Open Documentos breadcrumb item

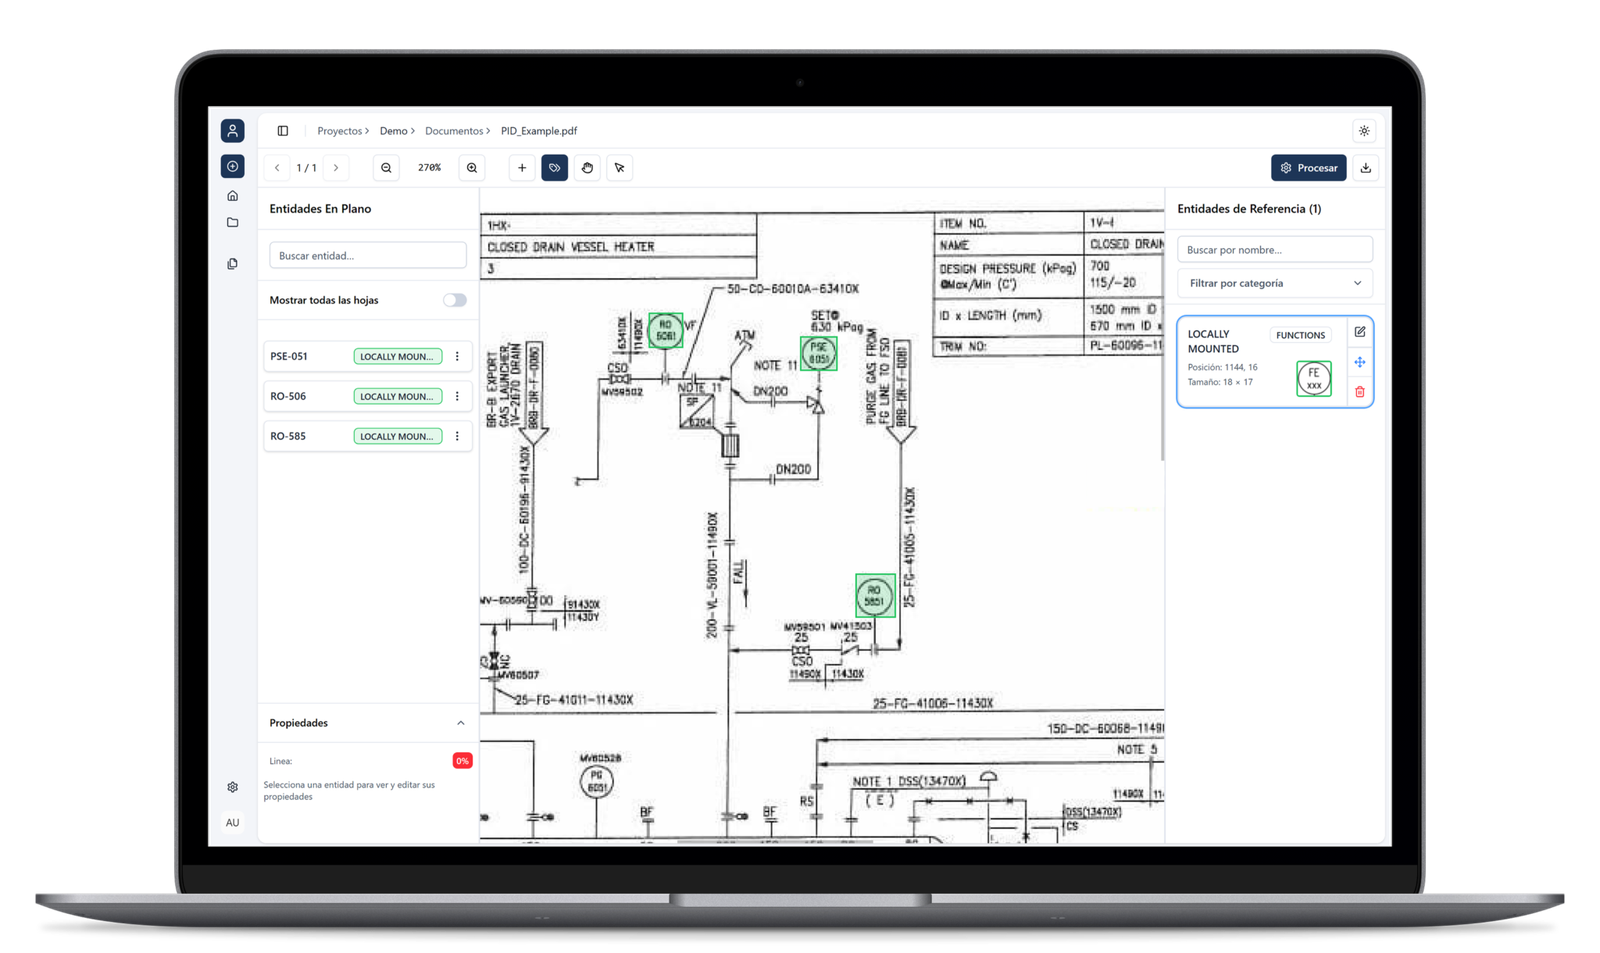[x=454, y=131]
